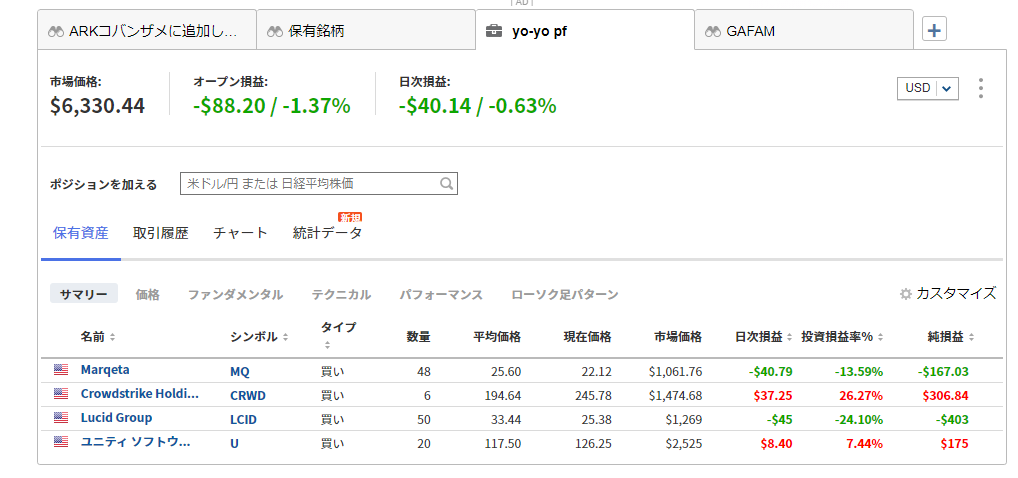The image size is (1018, 478).
Task: Click the US flag icon beside Marqeta
Action: (61, 370)
